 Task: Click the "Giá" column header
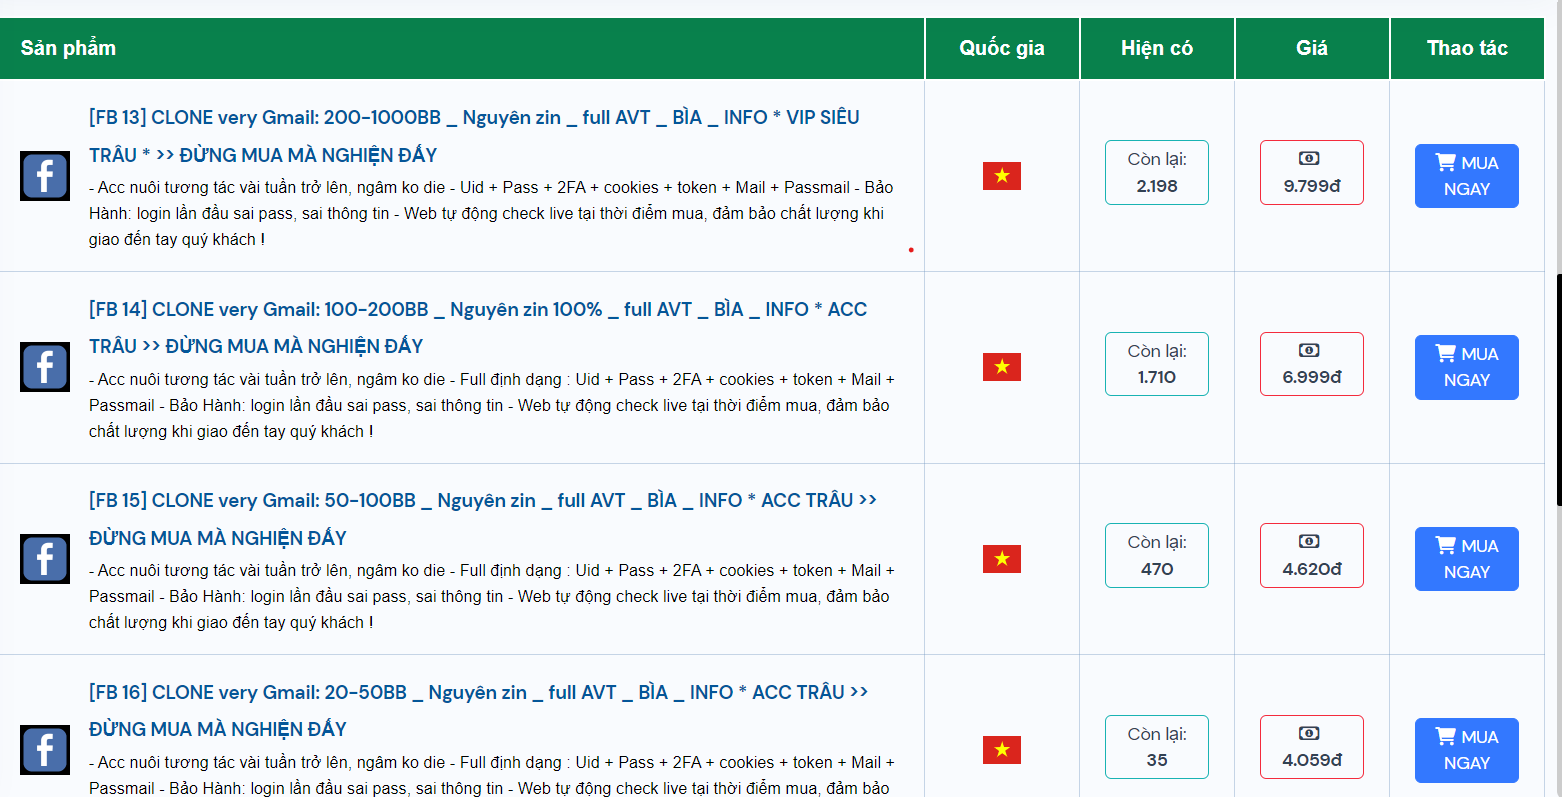[1312, 48]
